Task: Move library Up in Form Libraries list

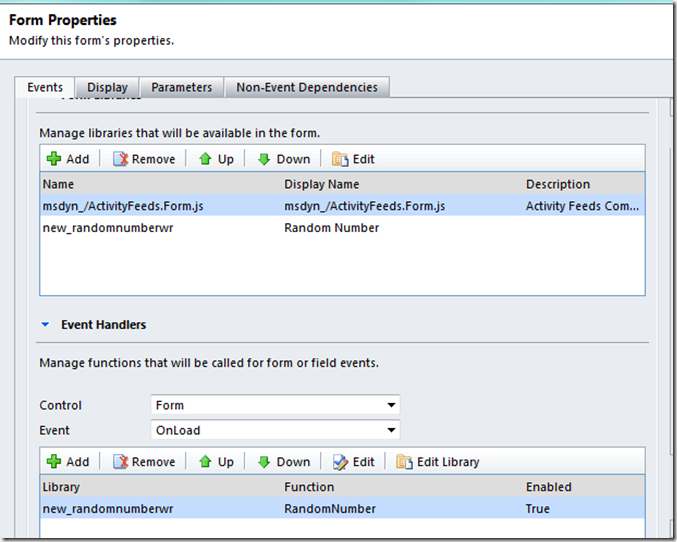Action: pos(216,159)
